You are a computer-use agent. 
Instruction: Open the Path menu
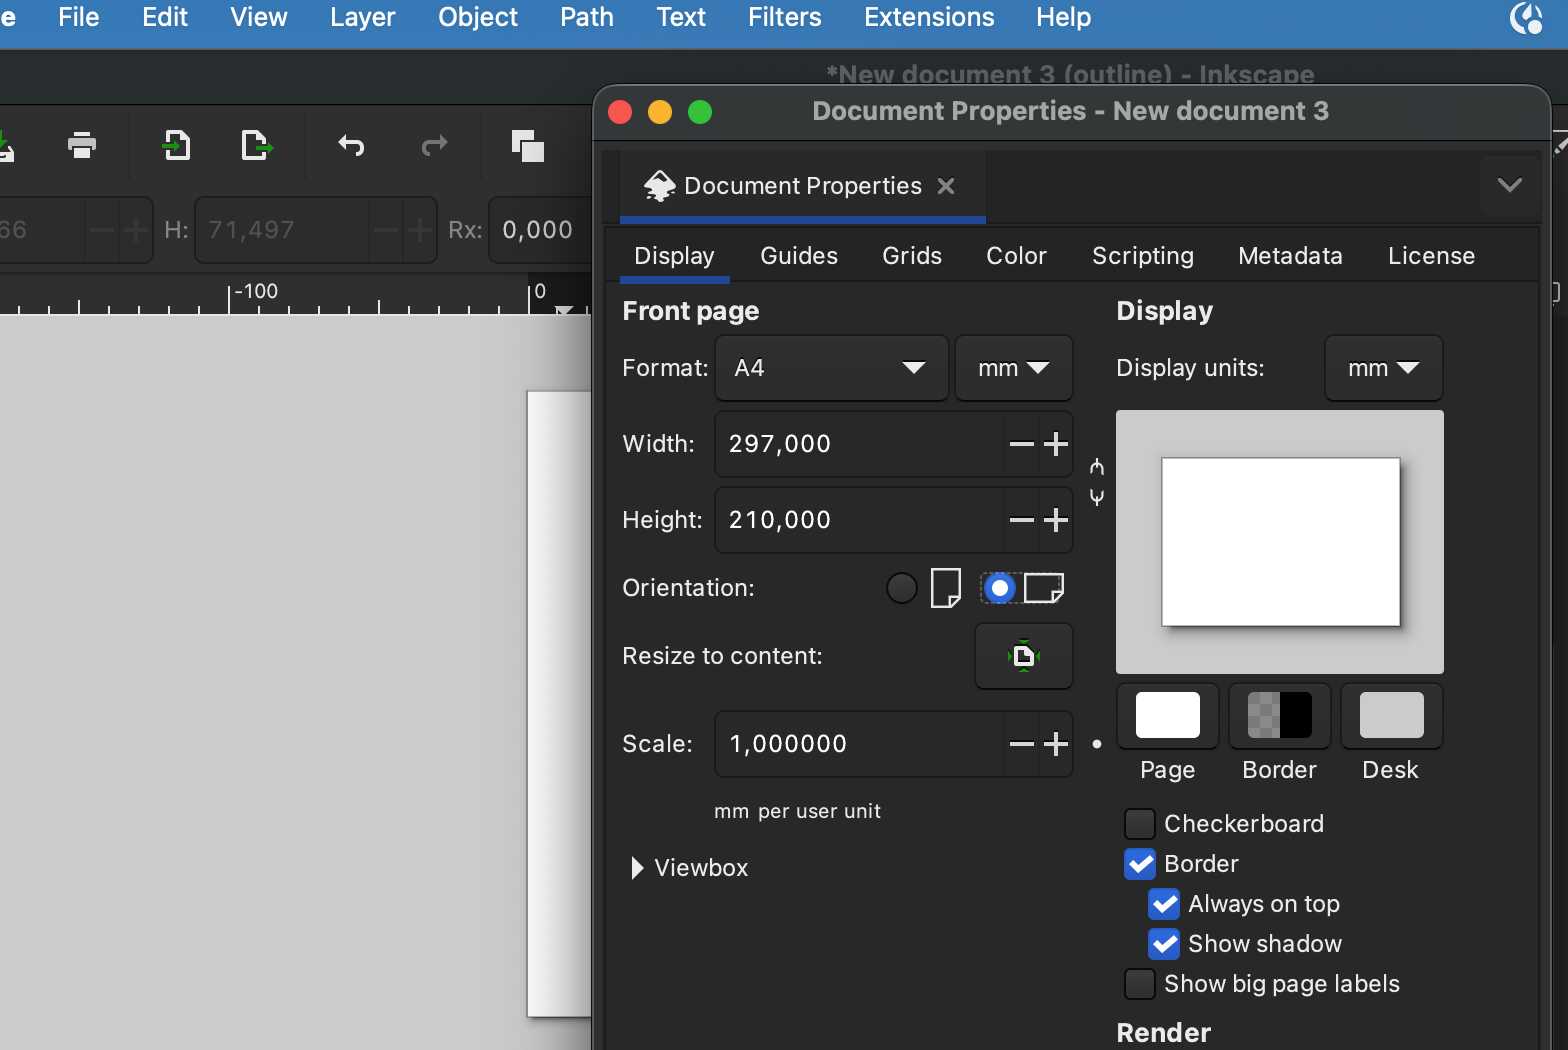587,18
